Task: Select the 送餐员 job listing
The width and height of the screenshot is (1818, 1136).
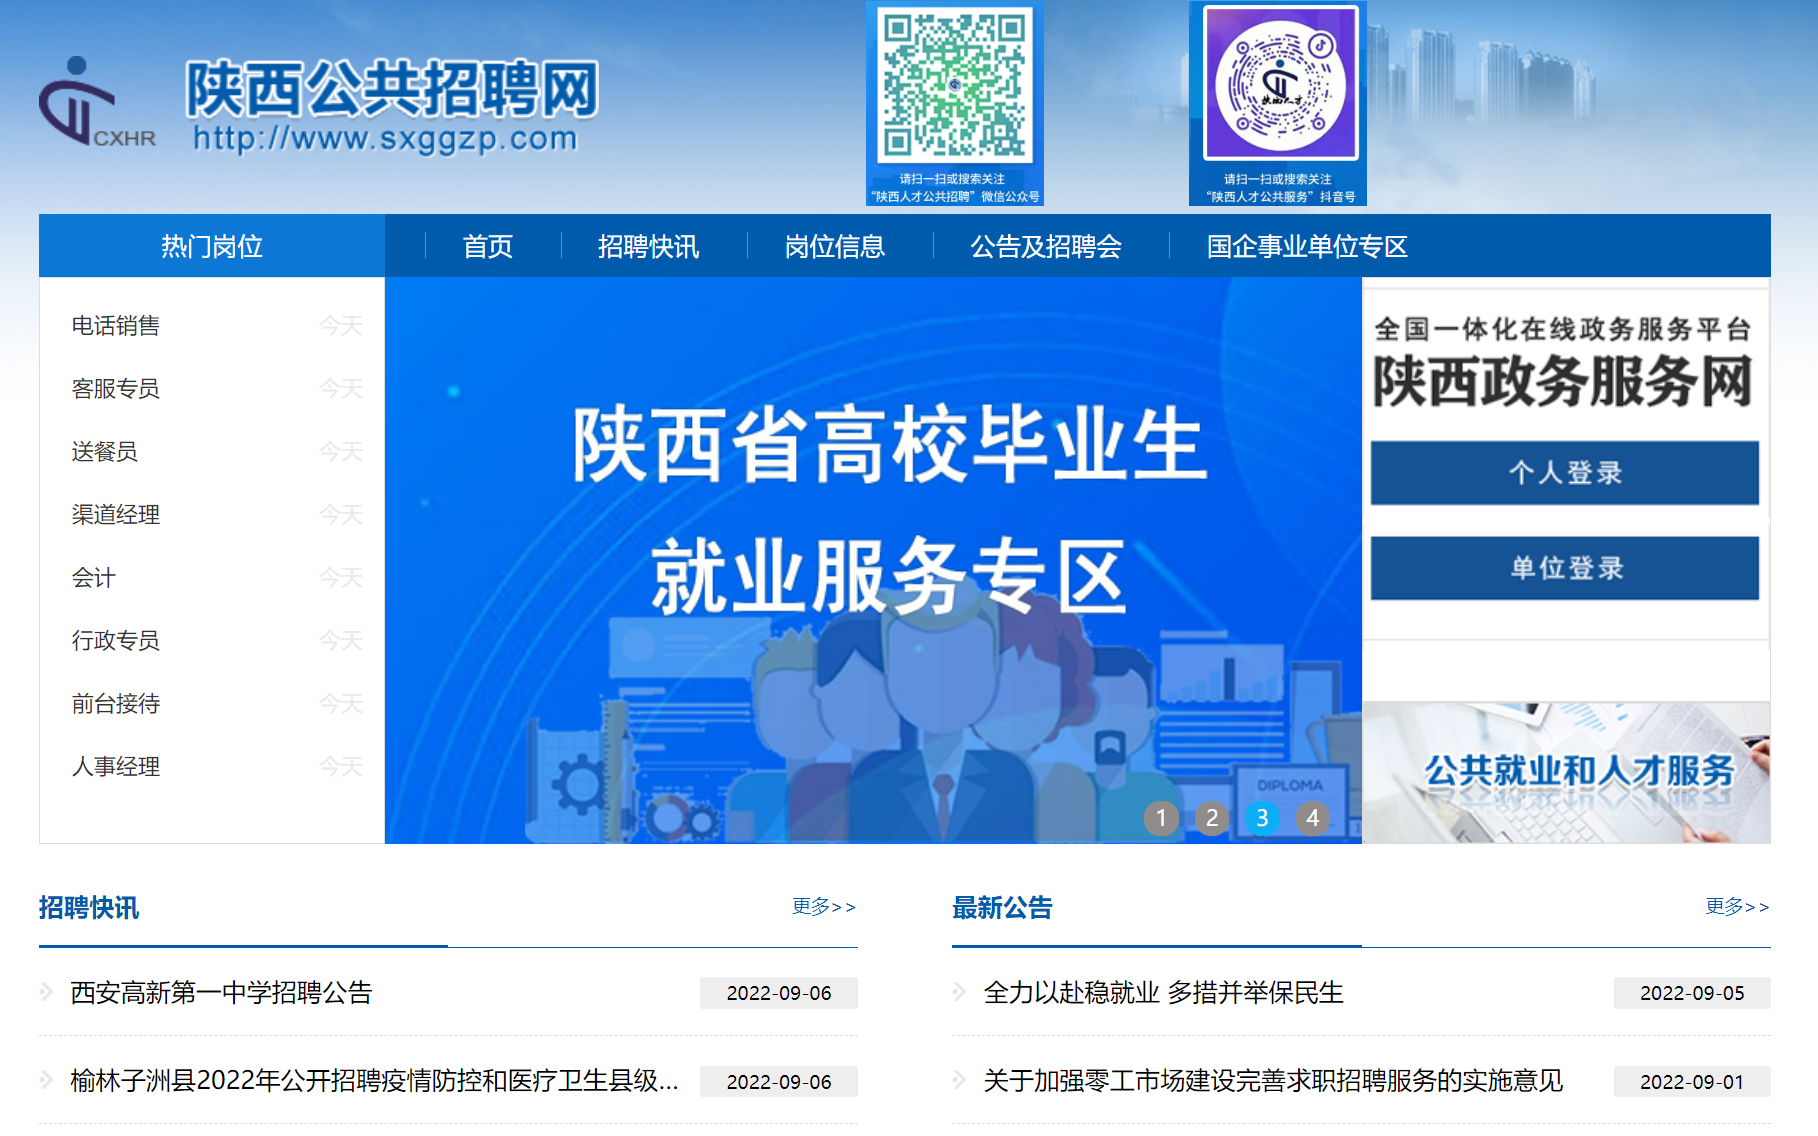Action: [x=105, y=452]
